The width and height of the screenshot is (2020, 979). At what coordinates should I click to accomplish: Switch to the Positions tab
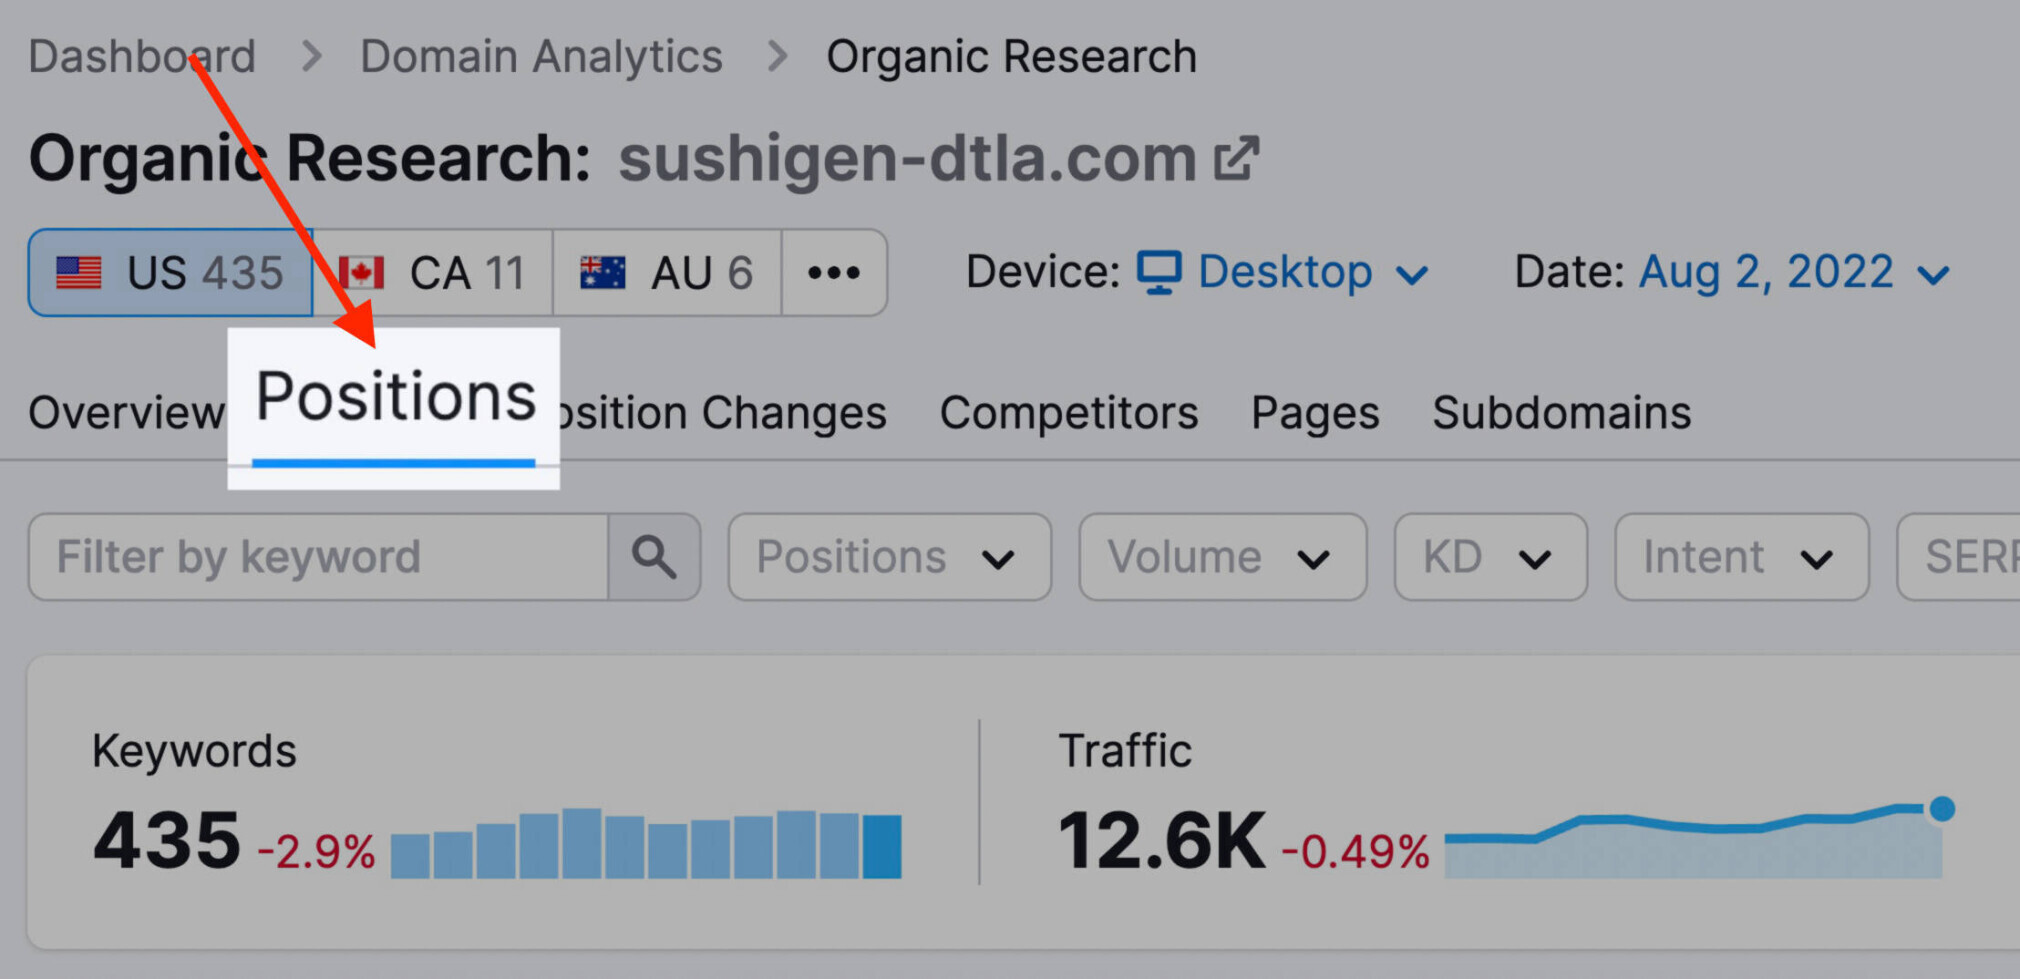click(395, 397)
